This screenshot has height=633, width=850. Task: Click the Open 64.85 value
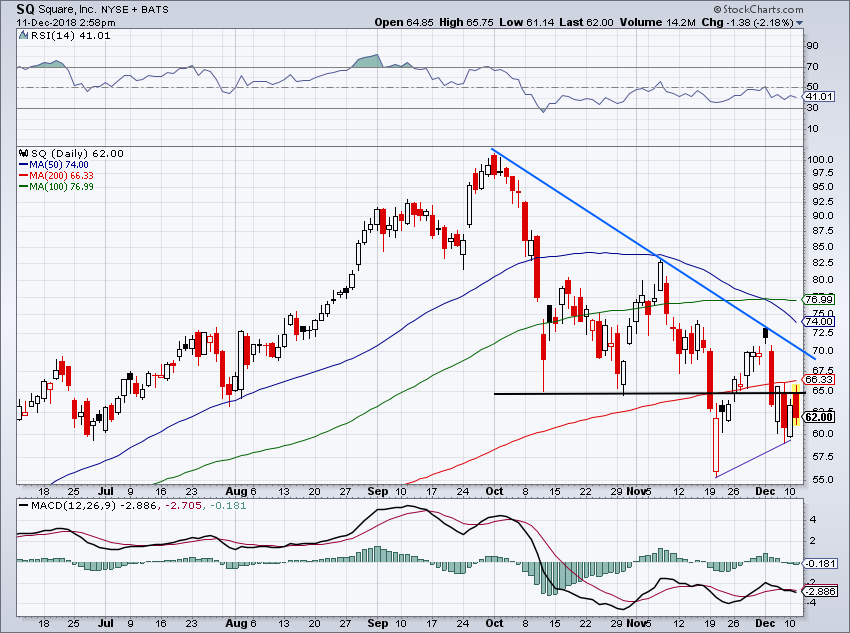[x=404, y=22]
